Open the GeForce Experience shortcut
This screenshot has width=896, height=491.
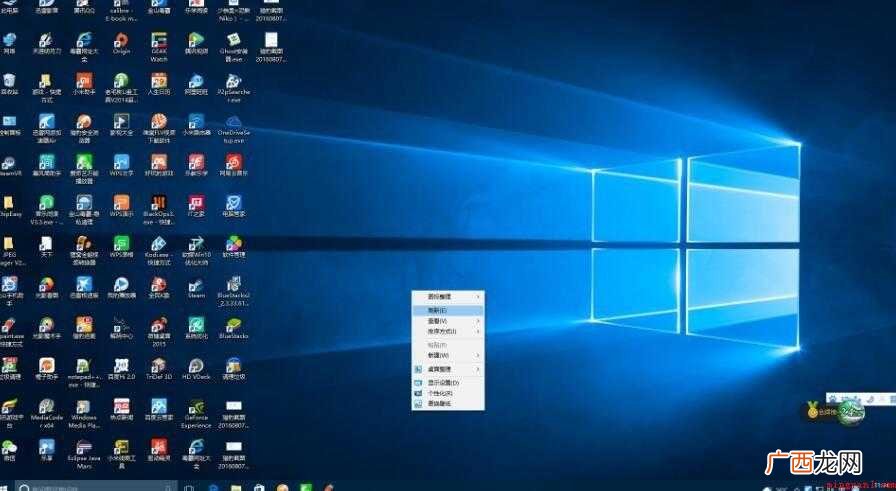[196, 413]
